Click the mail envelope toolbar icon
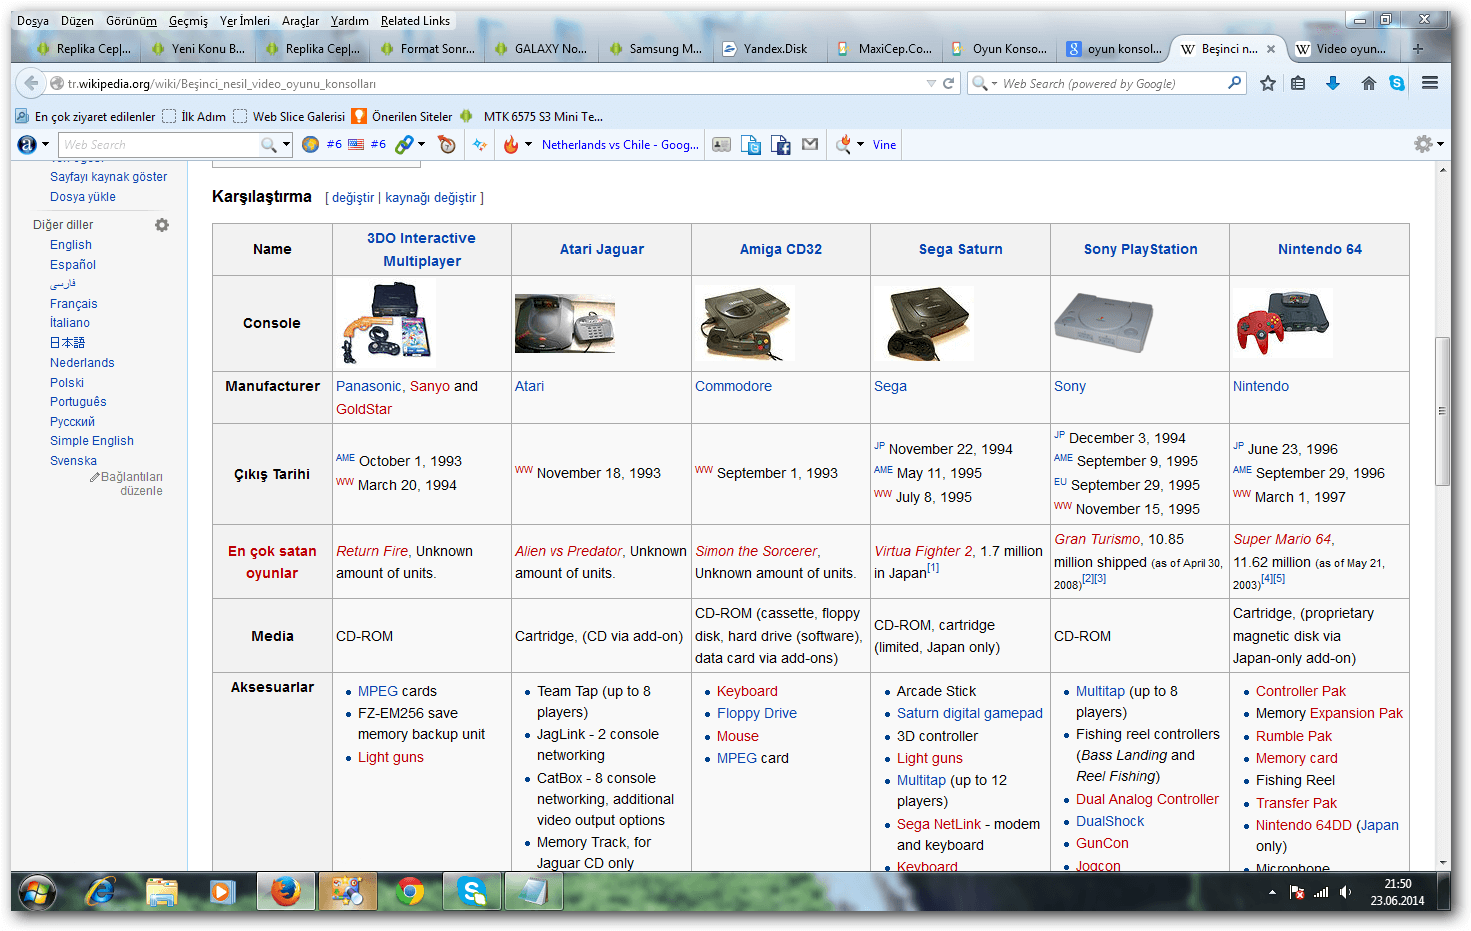Screen dimensions: 1471x931 coord(810,145)
